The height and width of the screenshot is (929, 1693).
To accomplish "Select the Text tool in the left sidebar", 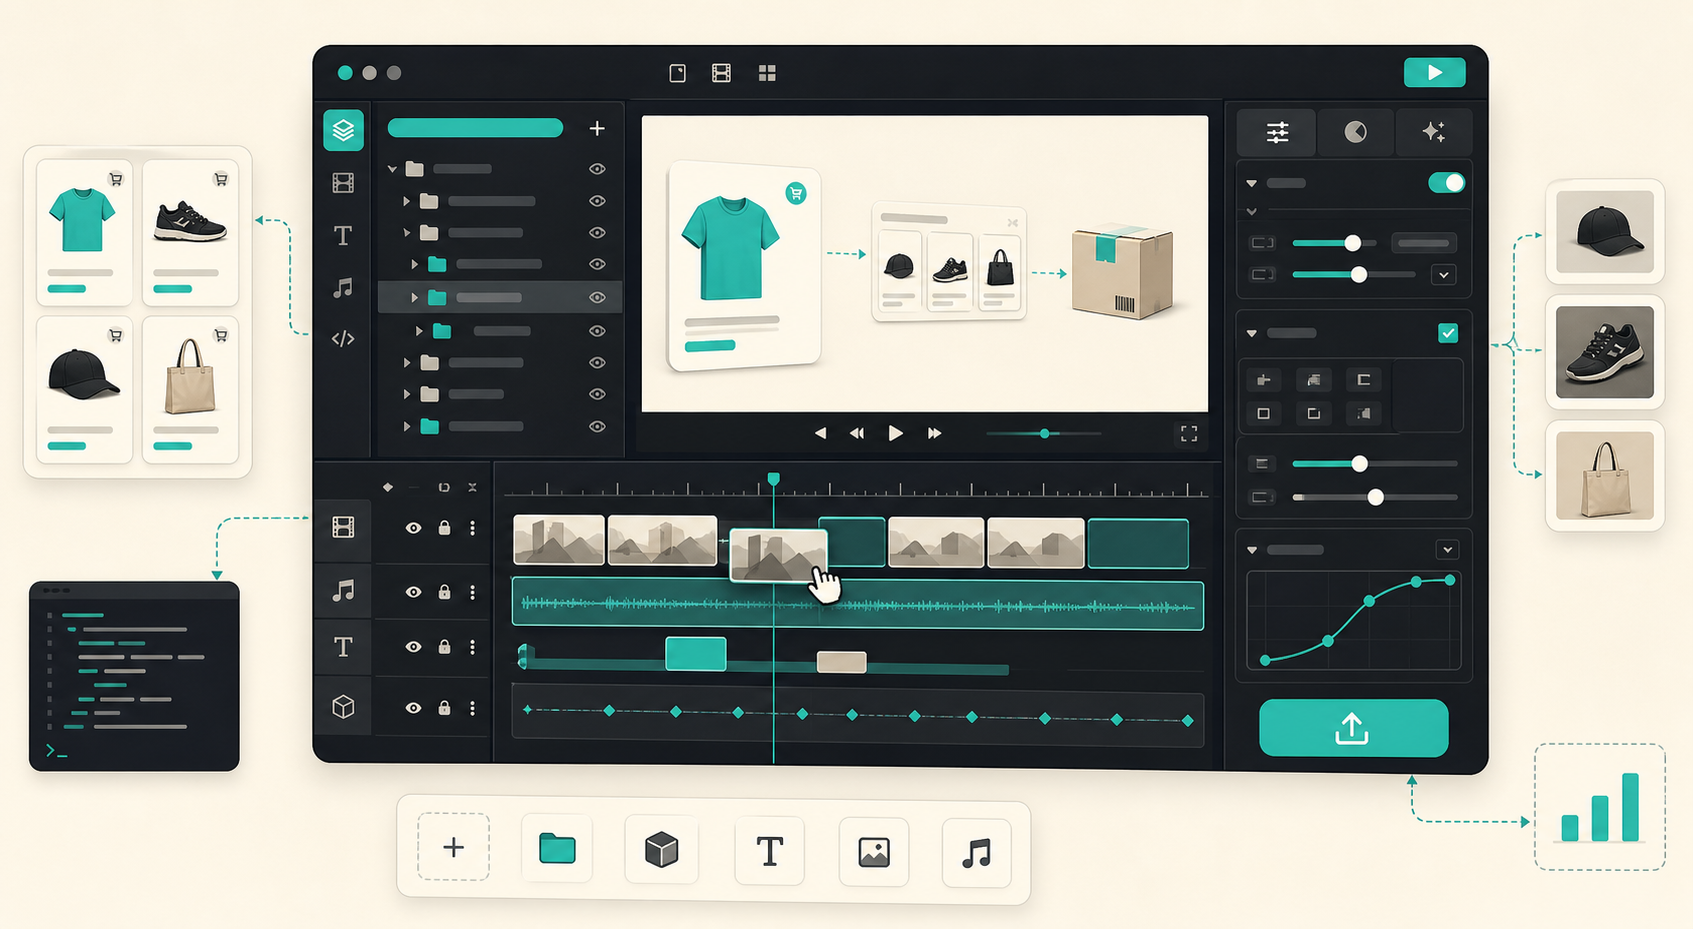I will (x=343, y=236).
